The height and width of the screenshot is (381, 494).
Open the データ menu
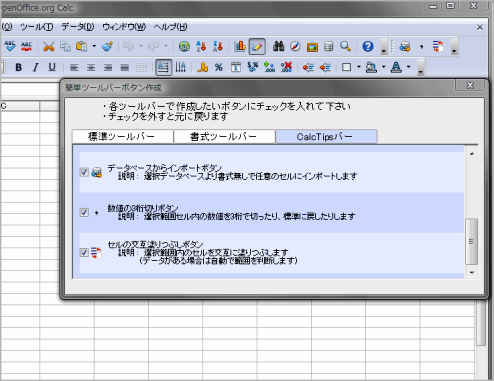coord(78,27)
